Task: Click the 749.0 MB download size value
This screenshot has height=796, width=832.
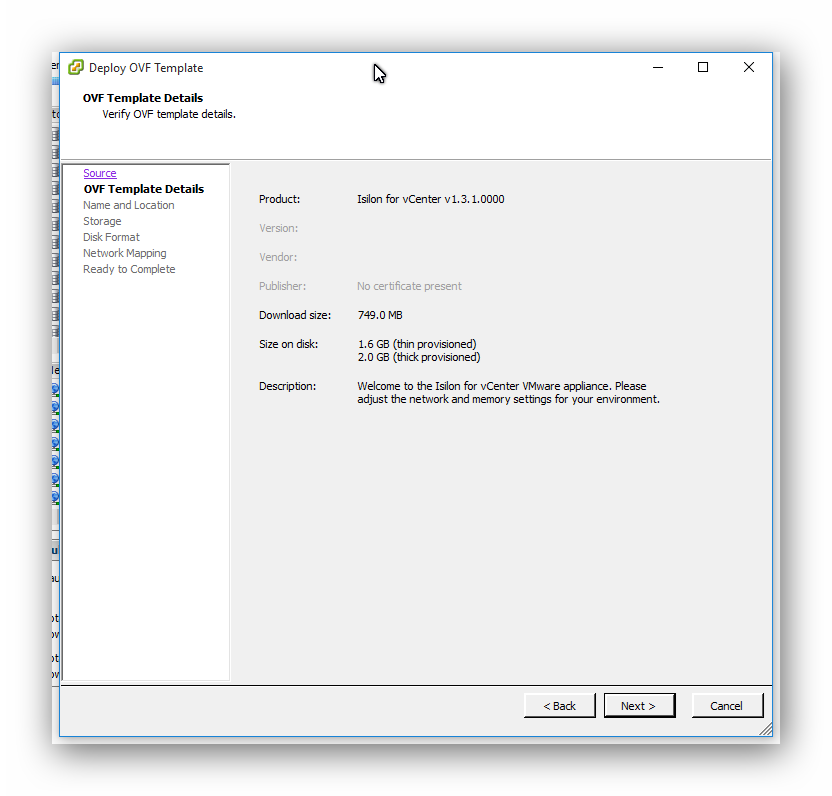Action: coord(380,315)
